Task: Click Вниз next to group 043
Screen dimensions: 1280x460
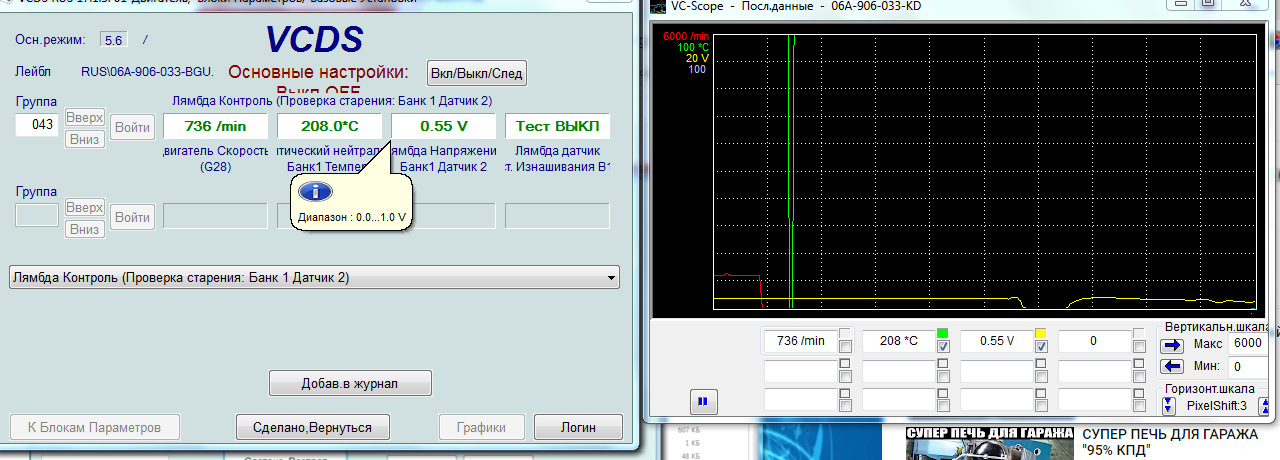Action: pyautogui.click(x=85, y=139)
